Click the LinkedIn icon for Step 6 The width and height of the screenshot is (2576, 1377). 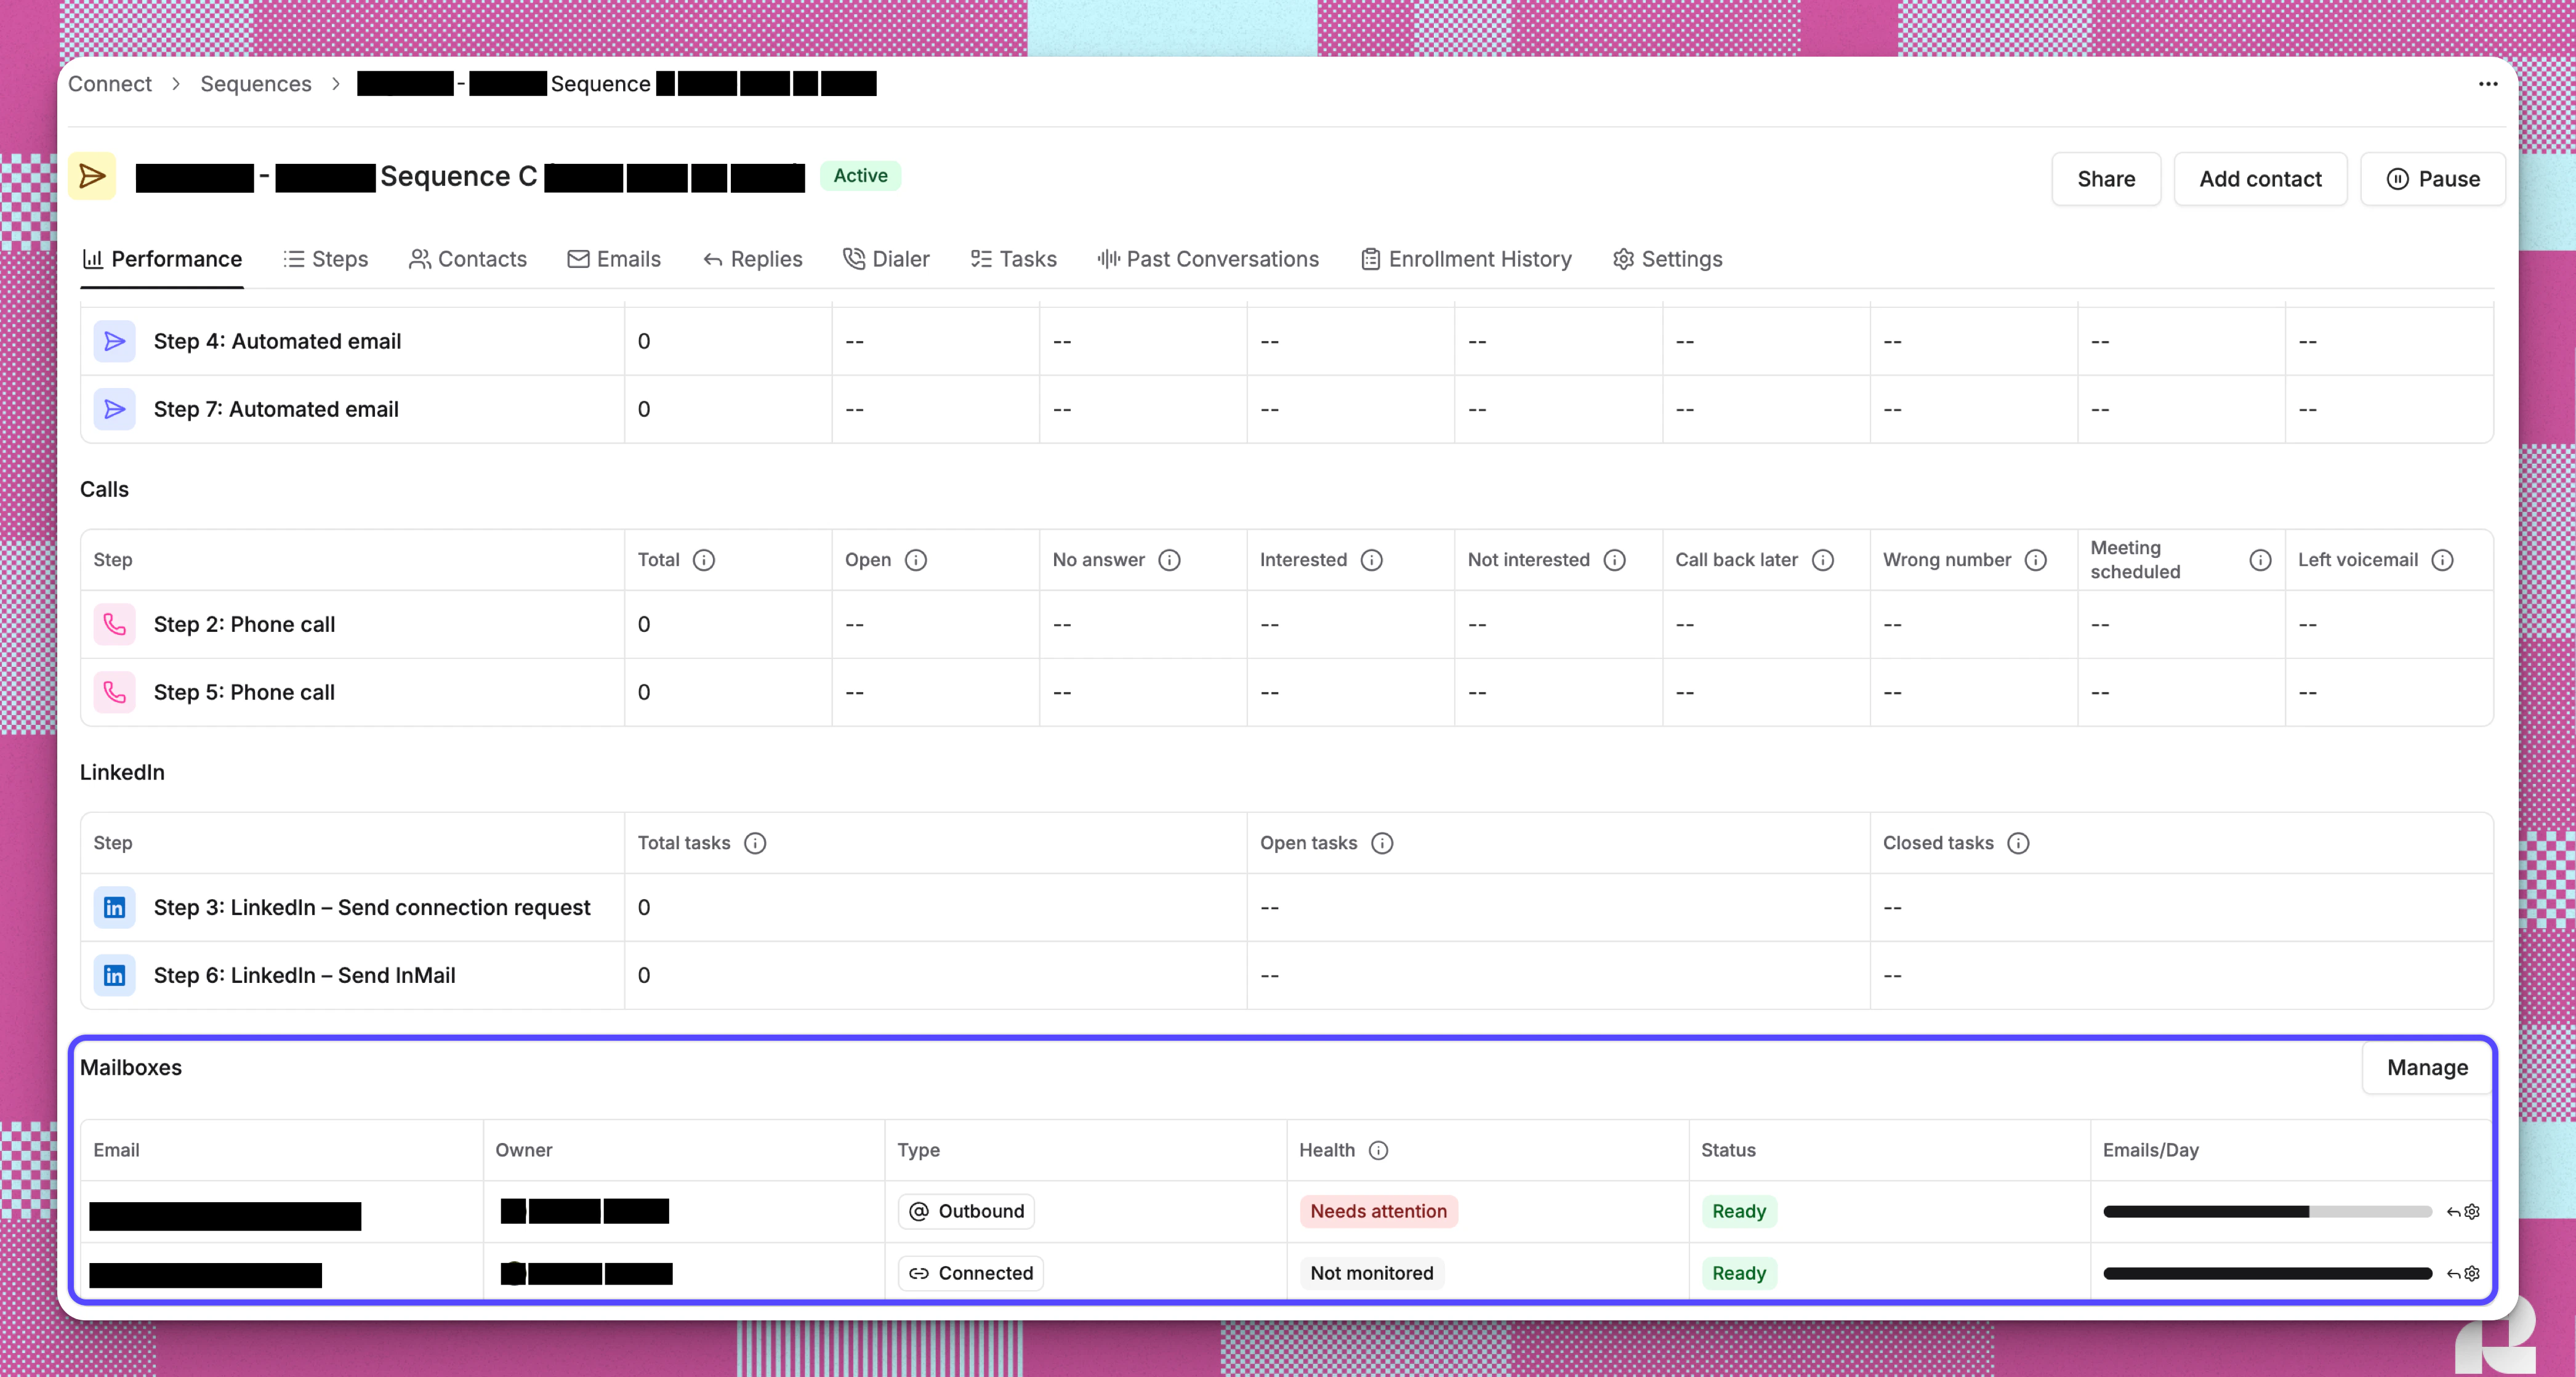[x=115, y=975]
